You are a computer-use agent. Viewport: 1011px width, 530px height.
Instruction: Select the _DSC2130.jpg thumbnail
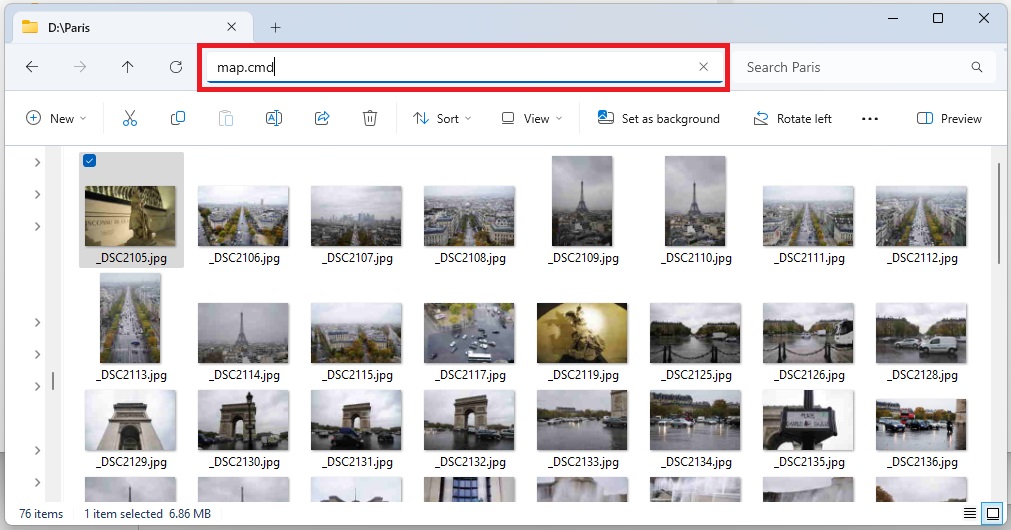(x=243, y=420)
